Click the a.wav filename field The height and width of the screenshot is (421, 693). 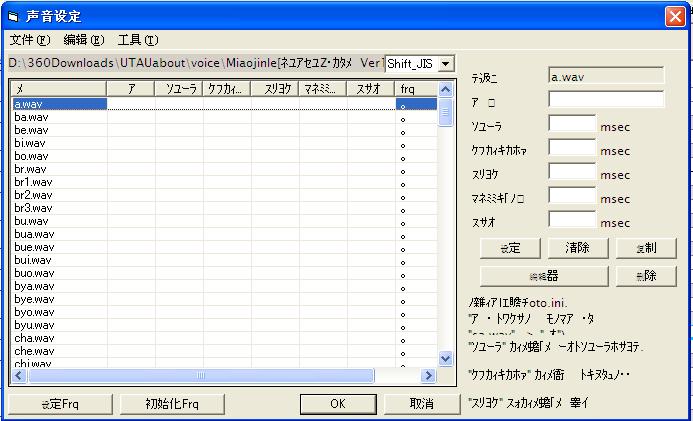[x=606, y=76]
